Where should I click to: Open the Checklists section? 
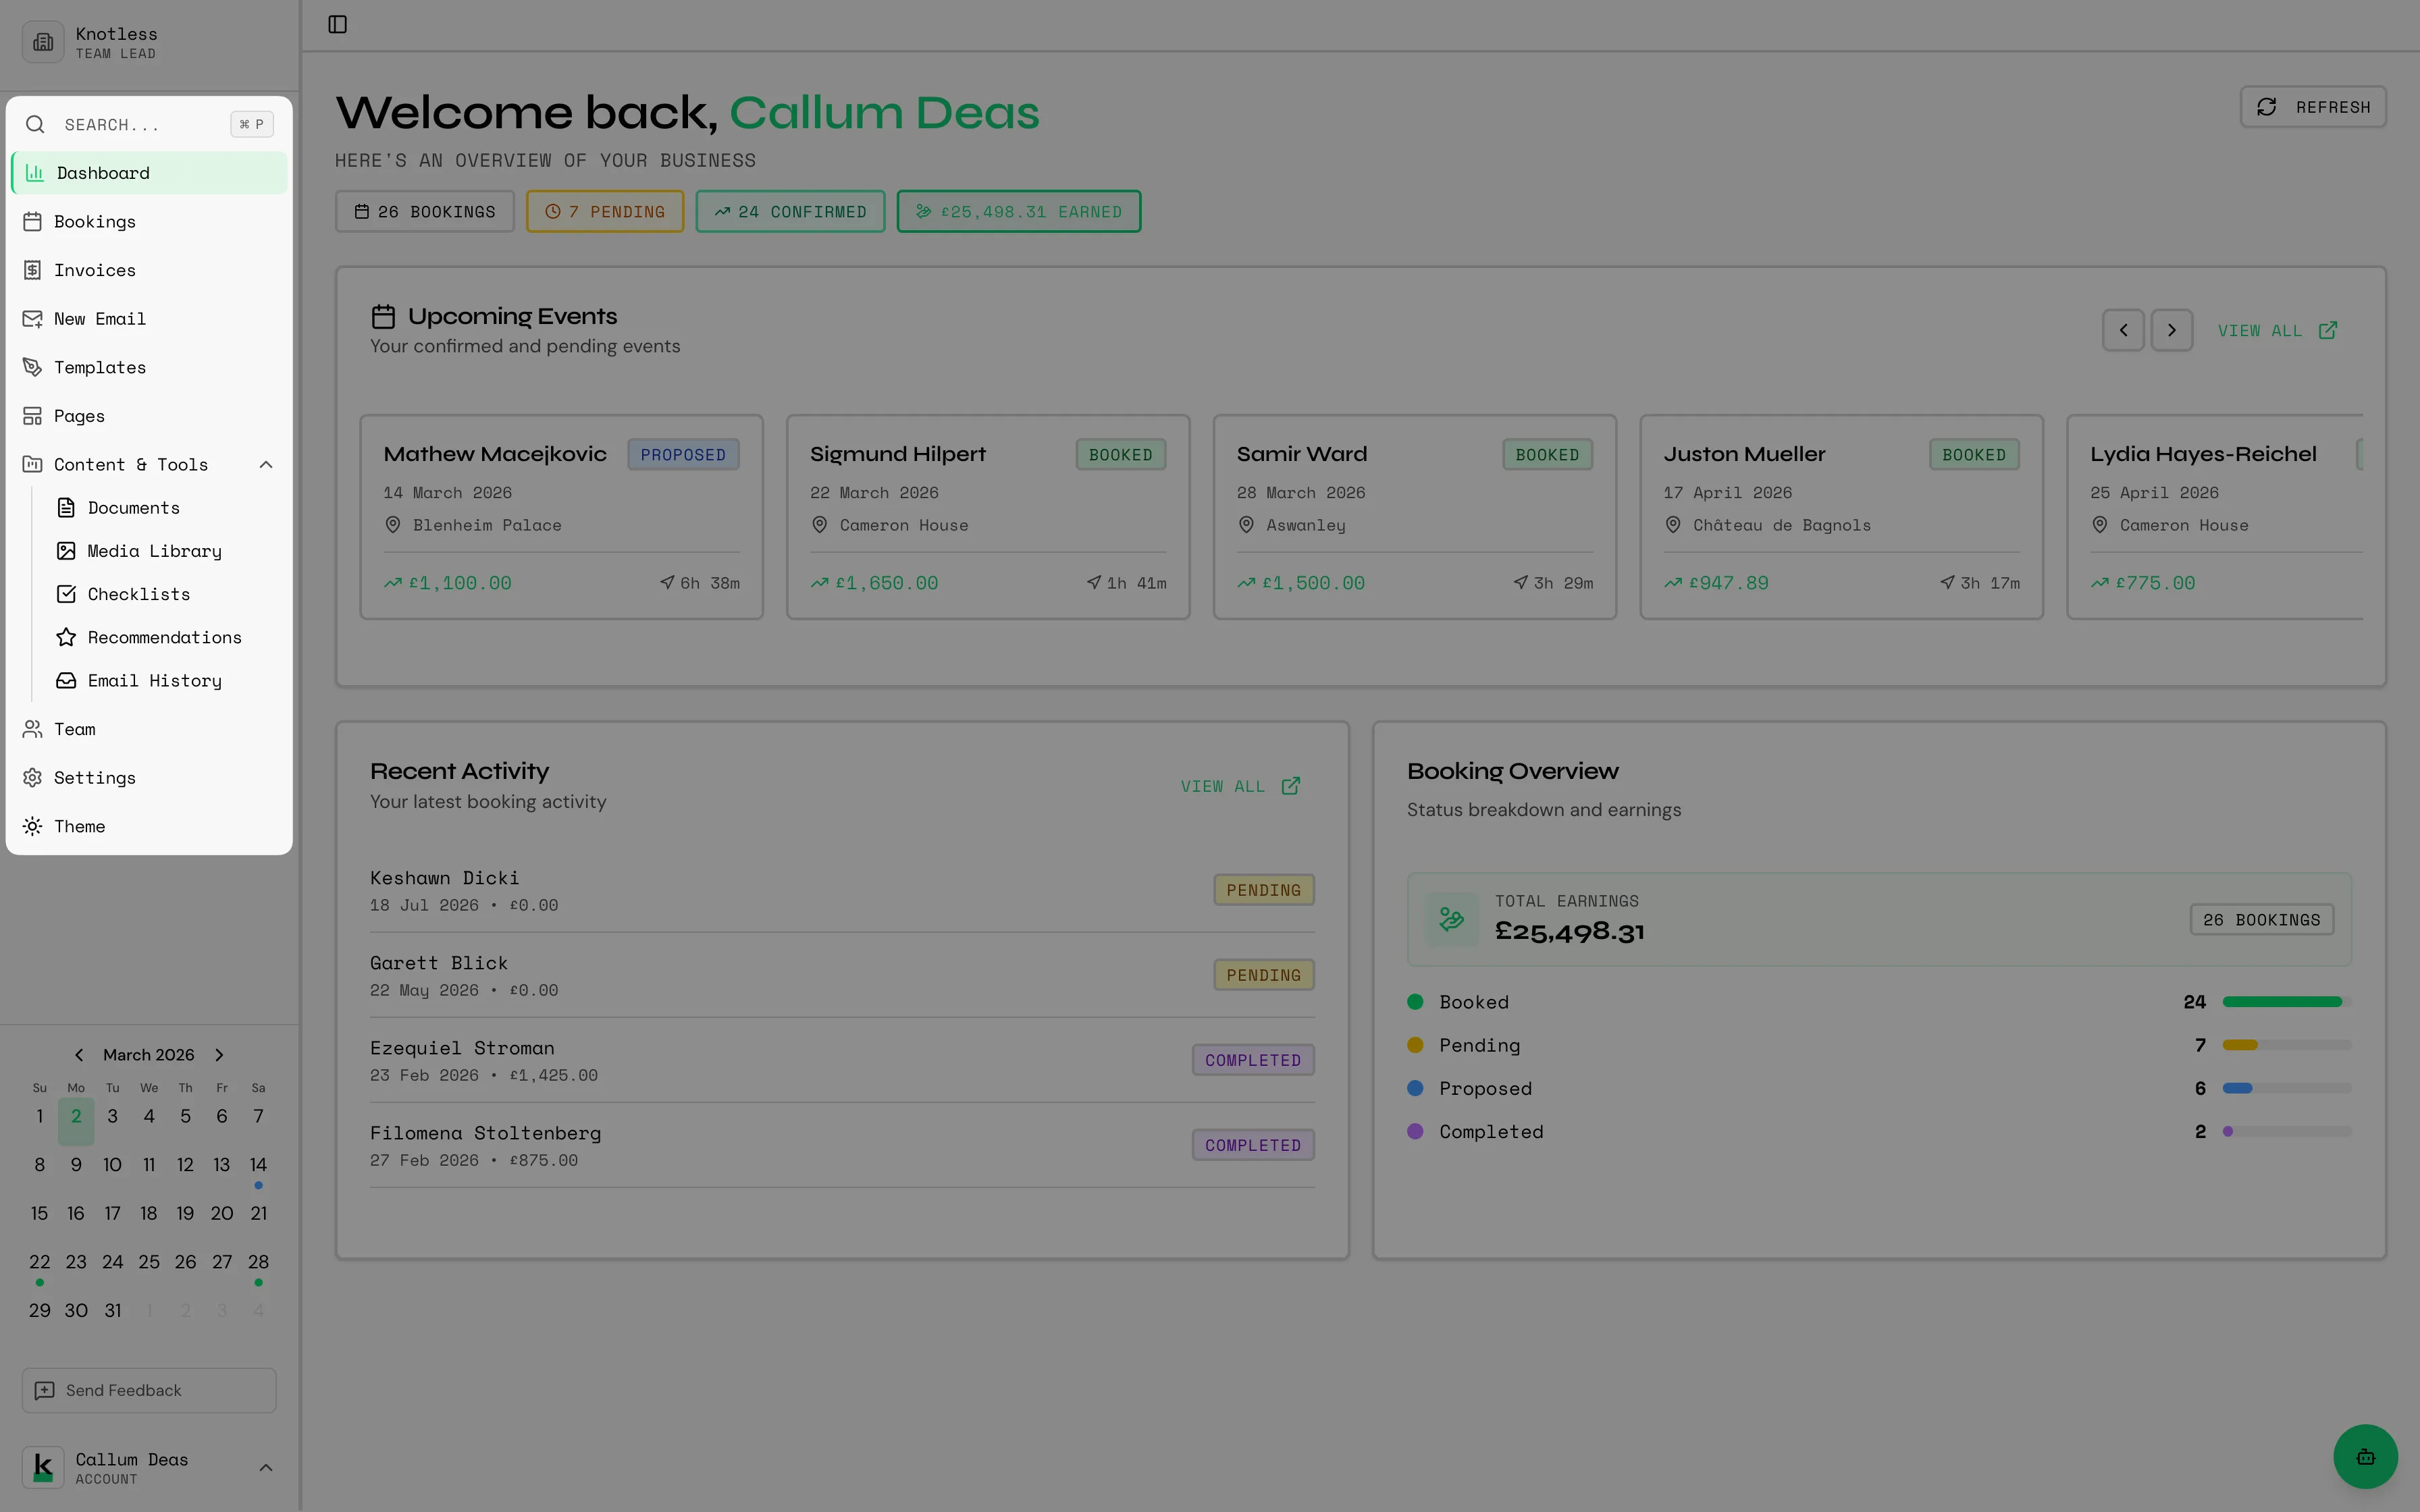(x=138, y=594)
